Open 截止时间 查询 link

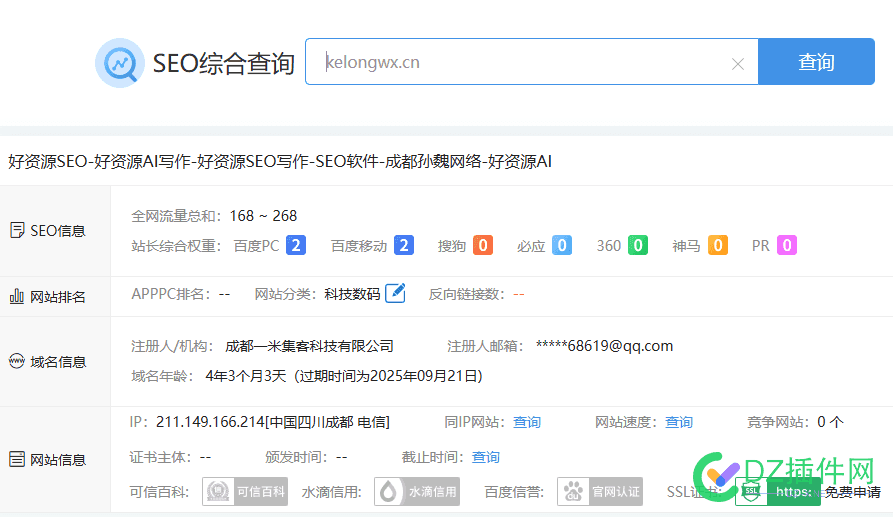pos(486,457)
